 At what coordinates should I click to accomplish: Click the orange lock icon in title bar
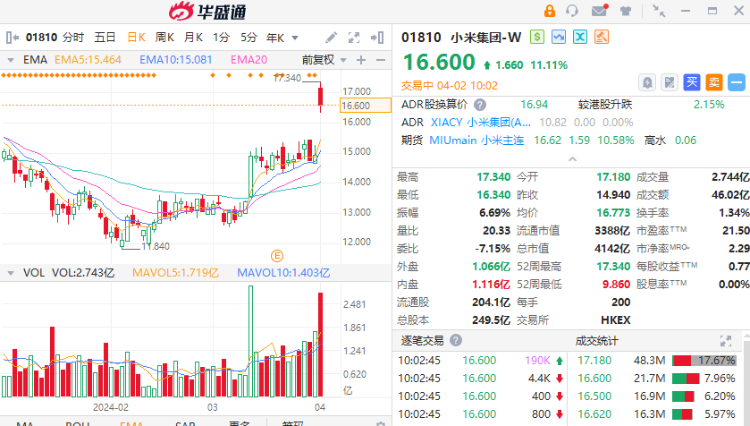coord(549,11)
